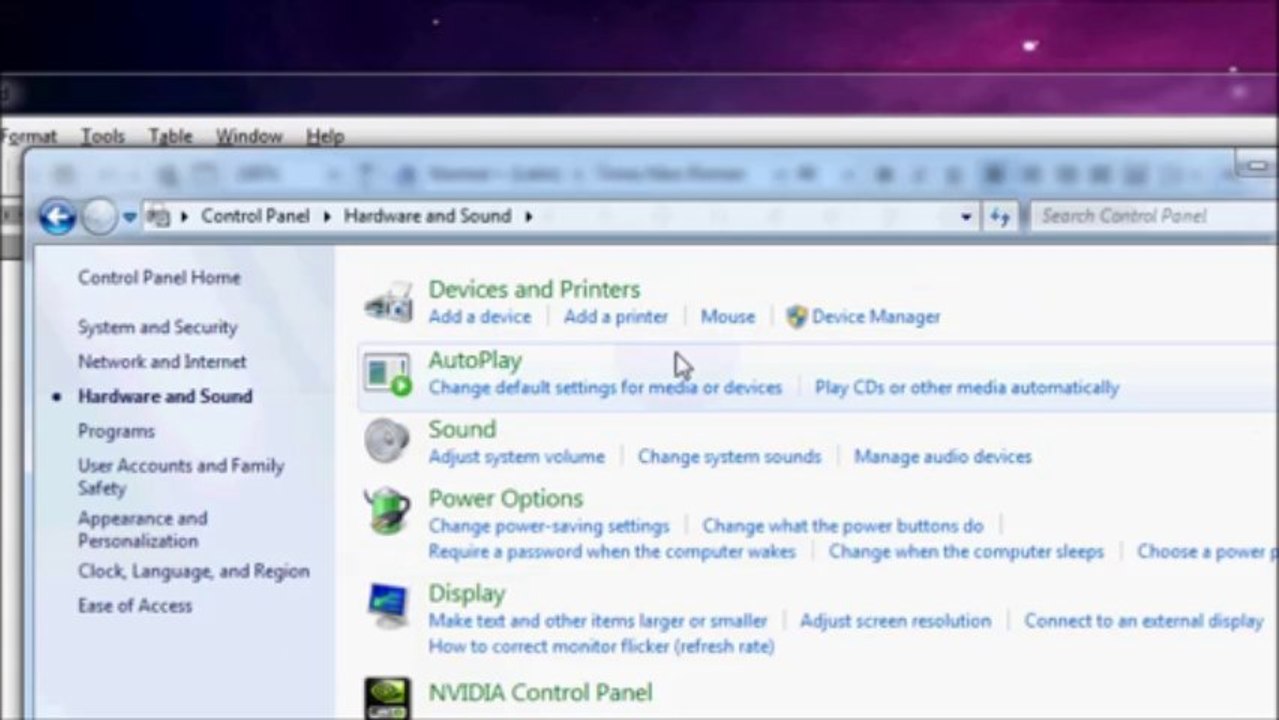Click Make text and other items larger or smaller
This screenshot has width=1279, height=720.
(598, 621)
